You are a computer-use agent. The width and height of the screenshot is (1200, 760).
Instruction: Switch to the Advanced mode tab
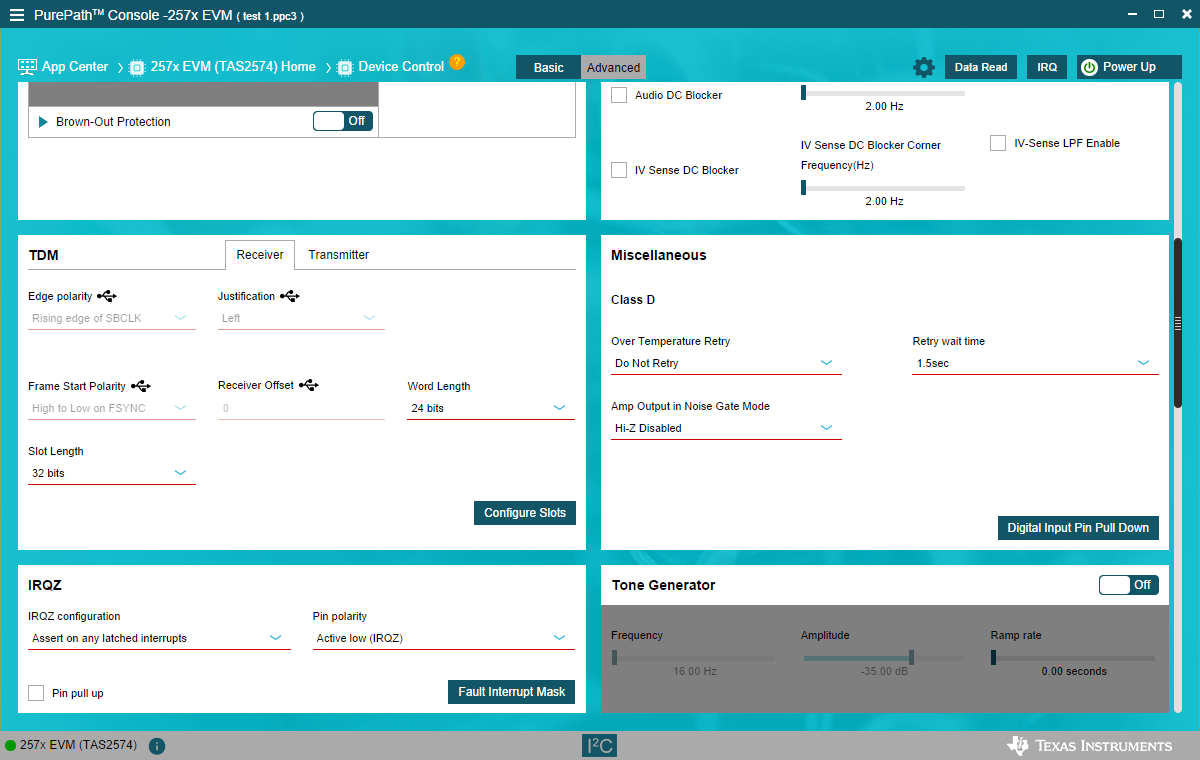[613, 67]
